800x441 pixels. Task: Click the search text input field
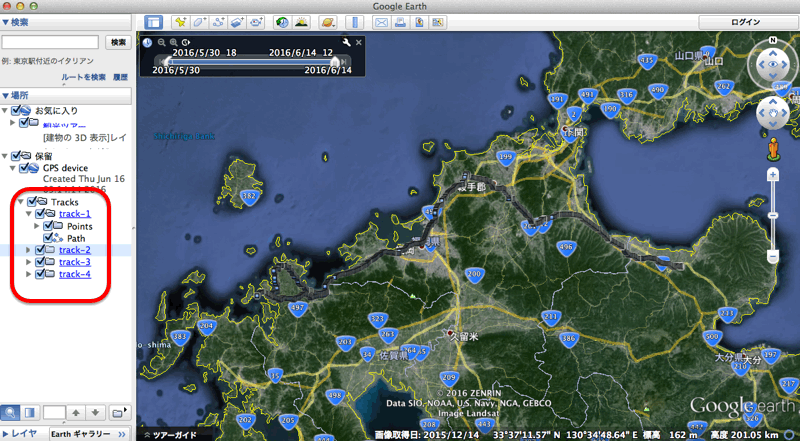click(50, 42)
